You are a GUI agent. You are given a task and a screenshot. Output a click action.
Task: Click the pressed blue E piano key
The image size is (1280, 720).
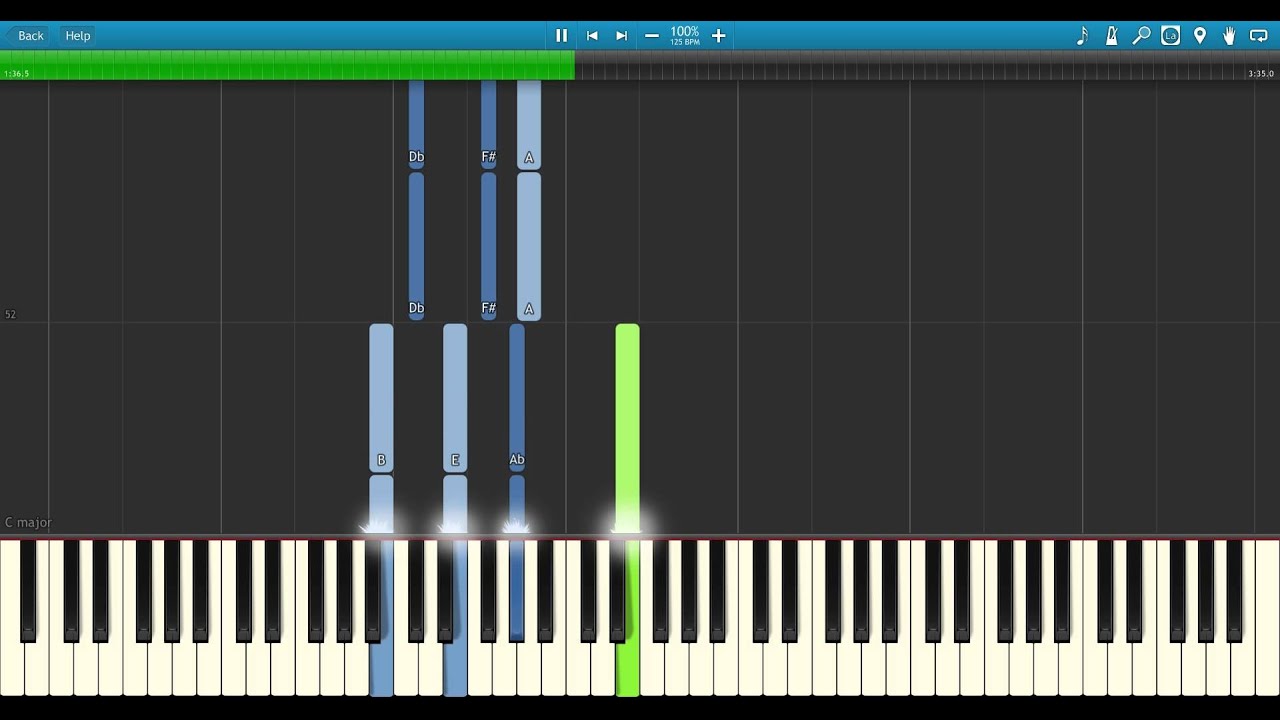pos(455,668)
